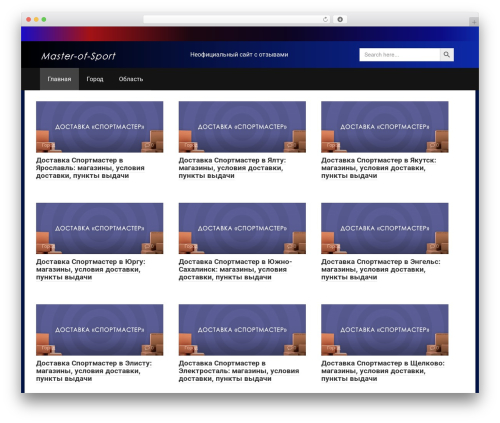Click thumbnail above the Юргу article
The height and width of the screenshot is (423, 500).
(x=100, y=228)
